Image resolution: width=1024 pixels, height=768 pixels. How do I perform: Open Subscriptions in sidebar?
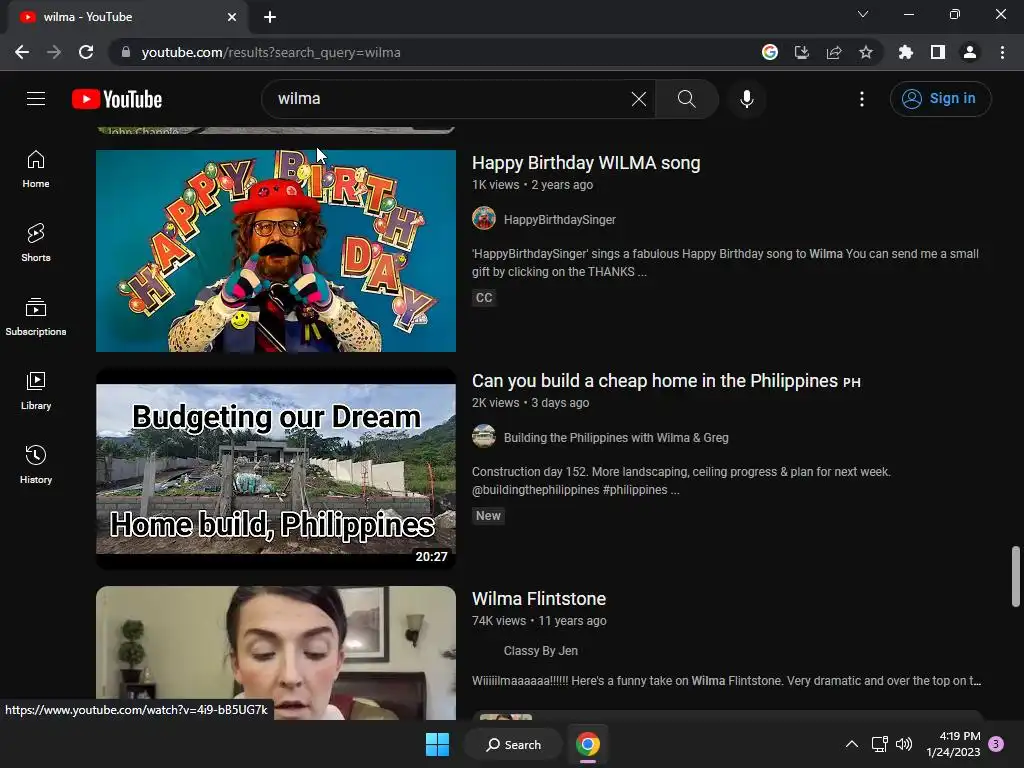pos(36,317)
